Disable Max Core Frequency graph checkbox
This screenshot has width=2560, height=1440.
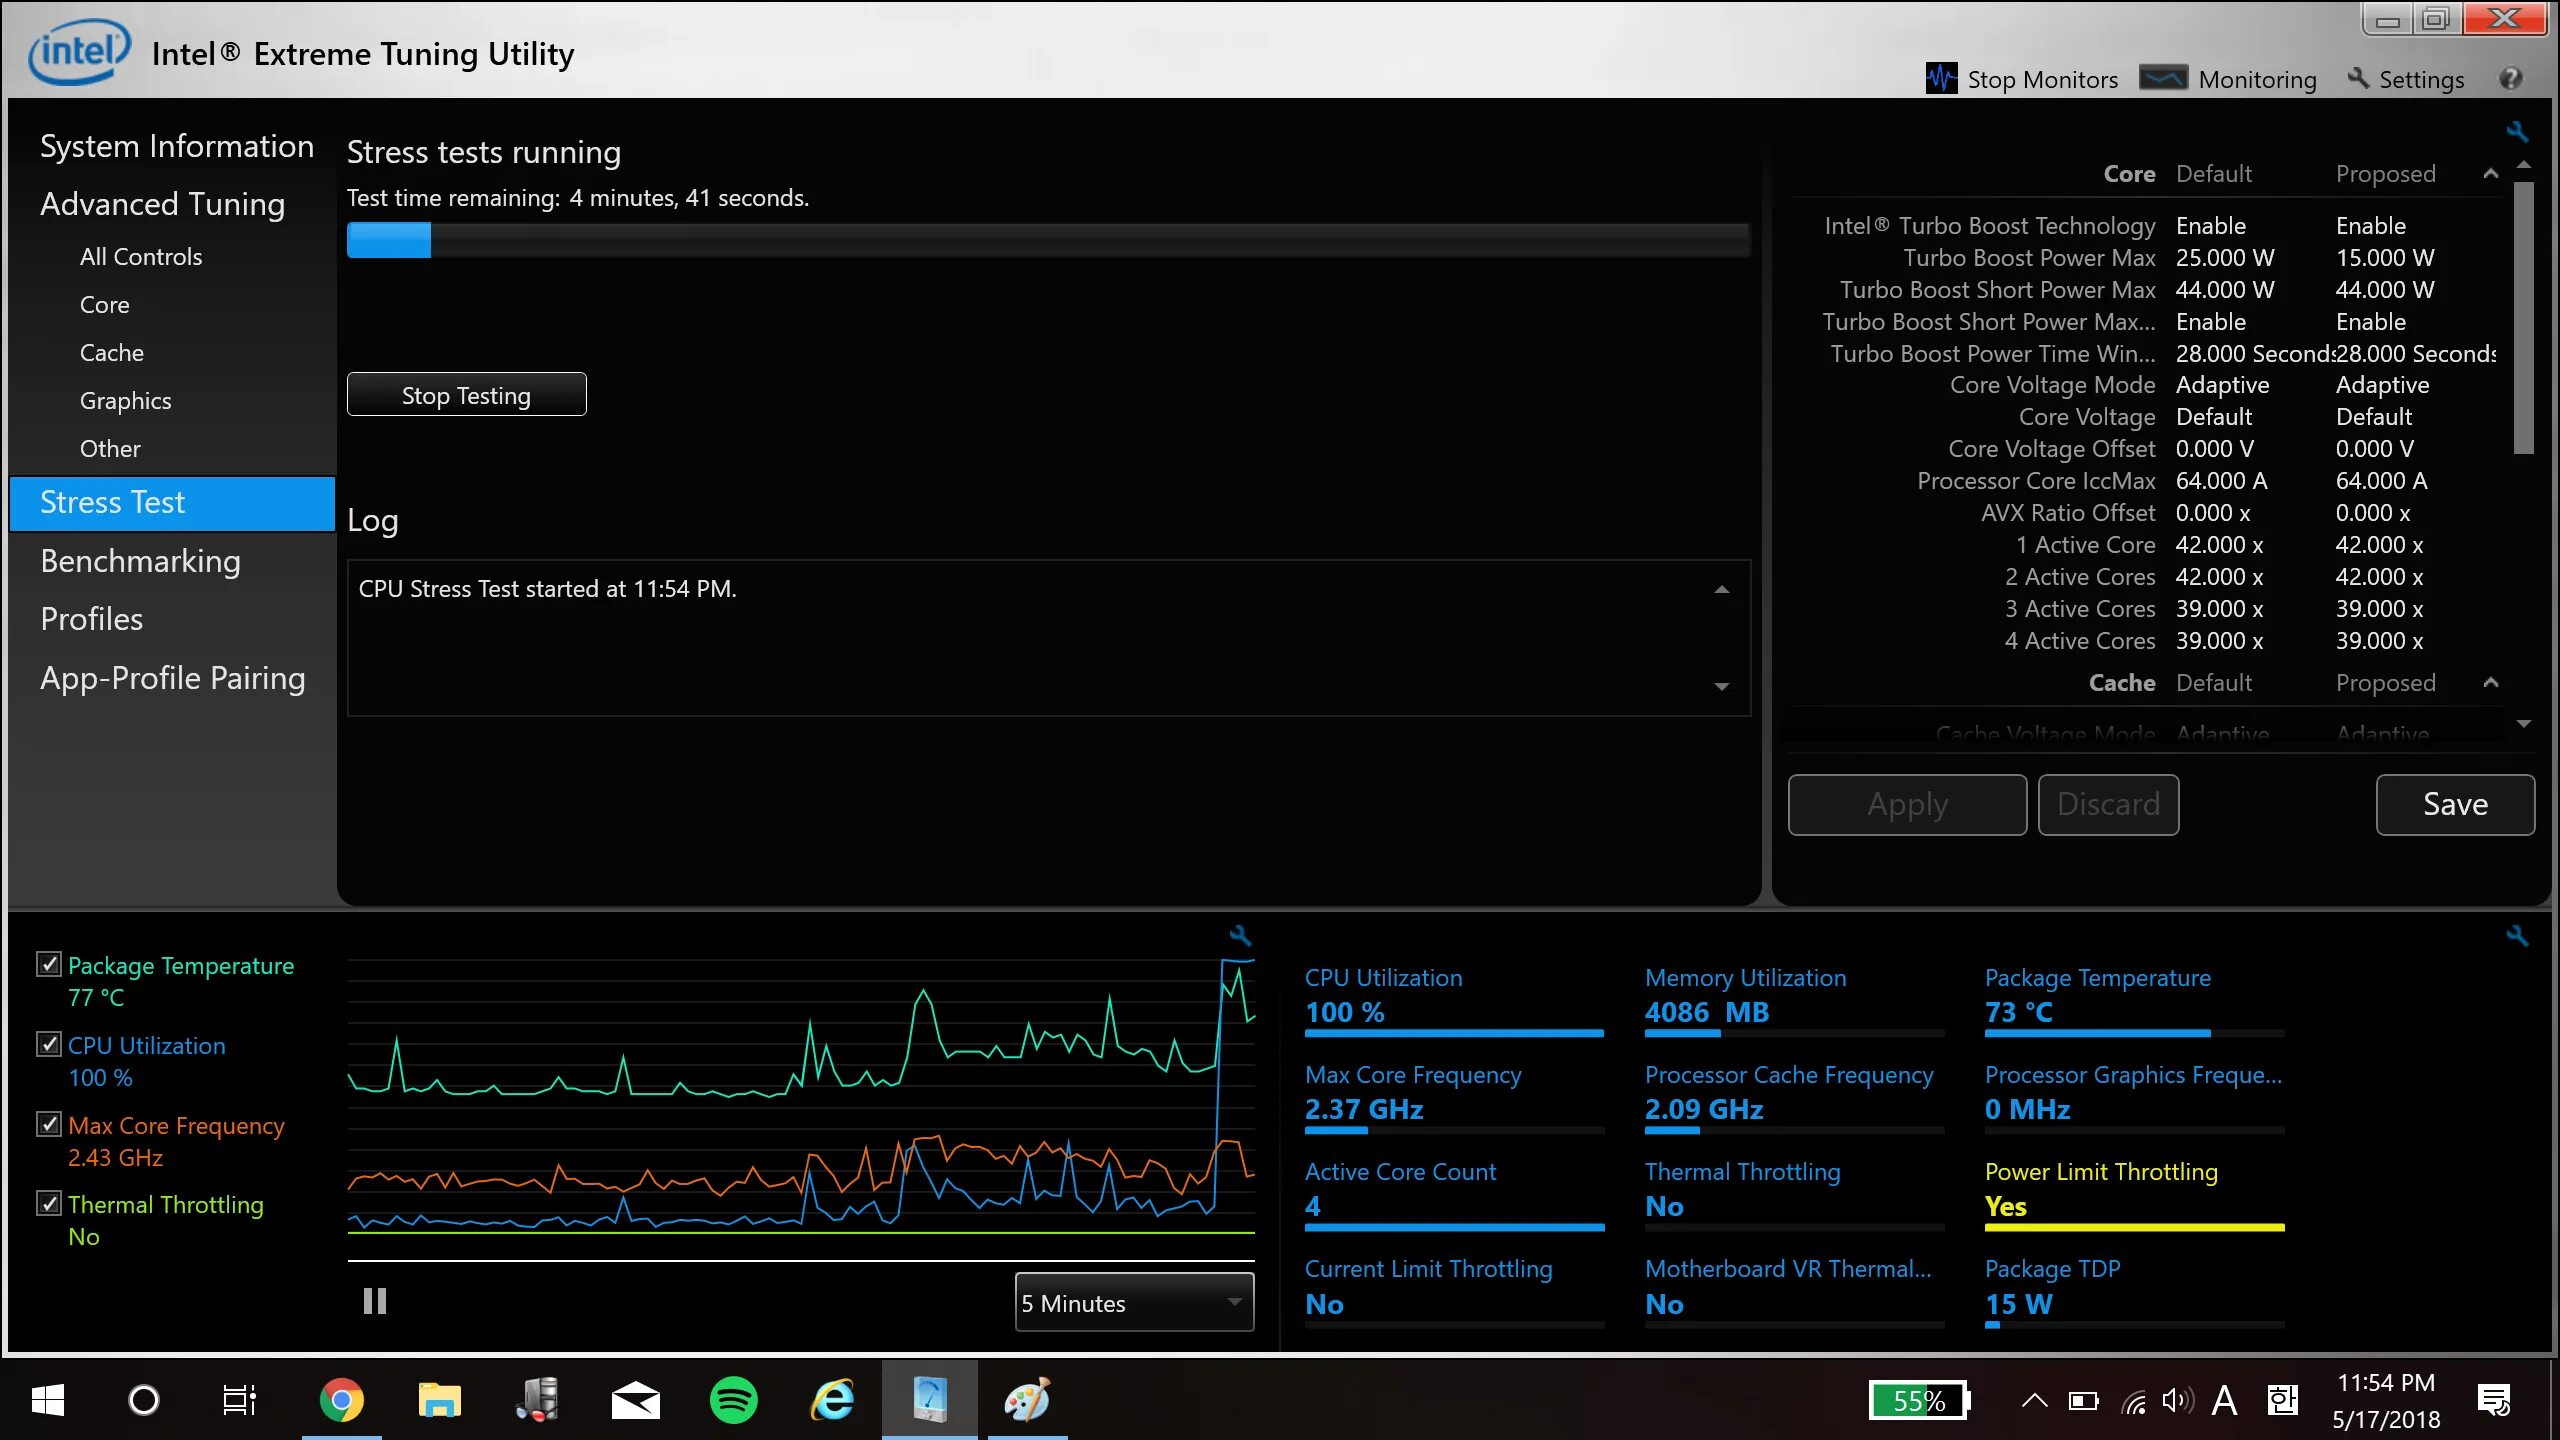coord(48,1124)
